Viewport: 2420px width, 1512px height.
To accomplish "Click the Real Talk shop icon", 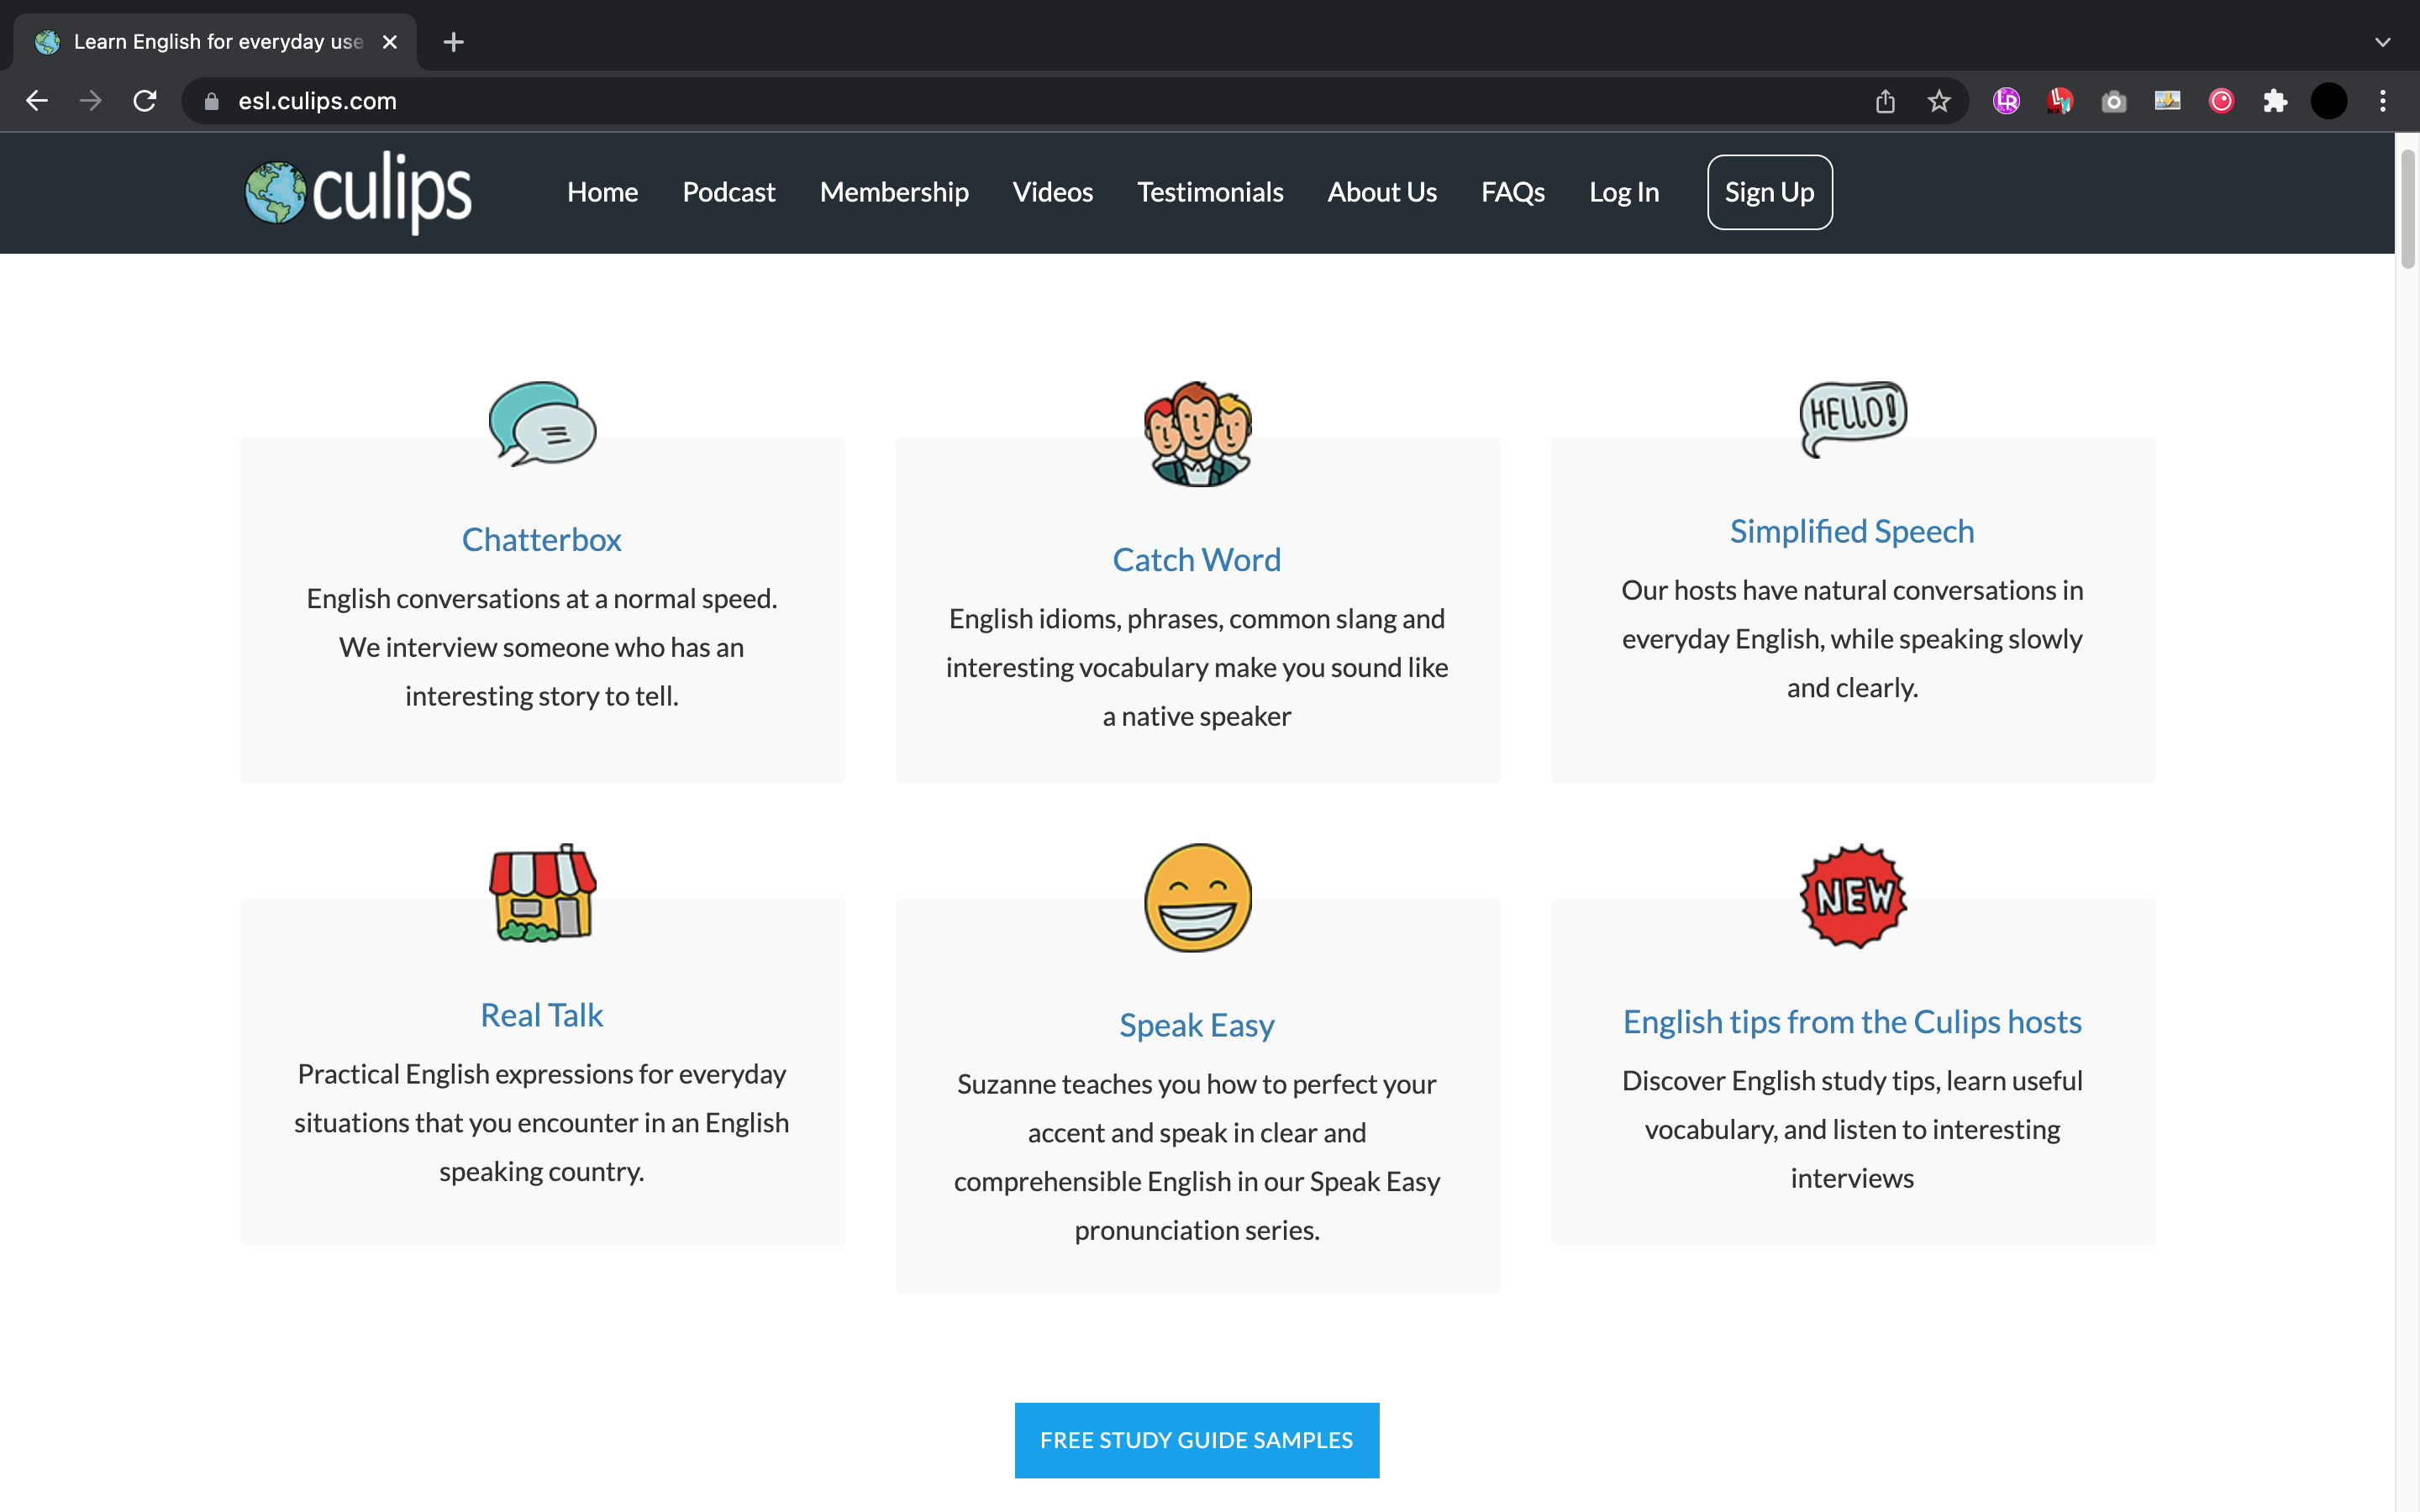I will [542, 893].
